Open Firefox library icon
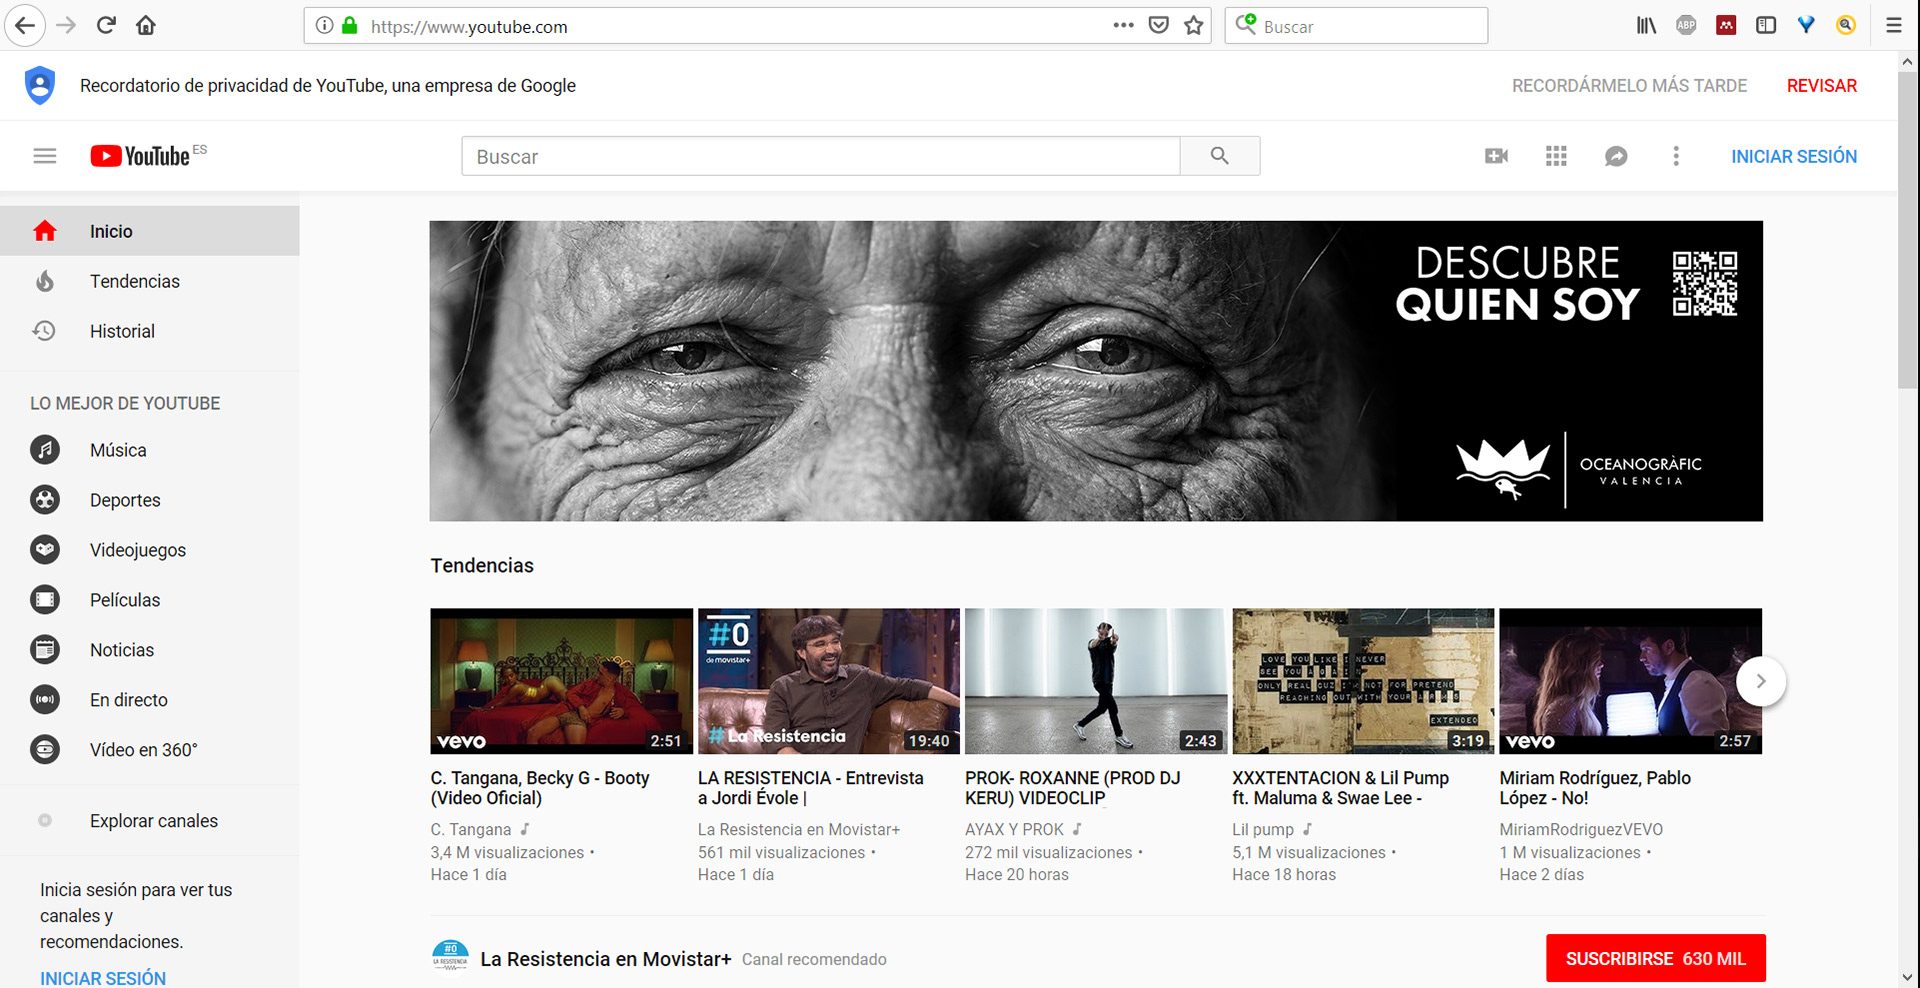The width and height of the screenshot is (1920, 988). pyautogui.click(x=1646, y=26)
